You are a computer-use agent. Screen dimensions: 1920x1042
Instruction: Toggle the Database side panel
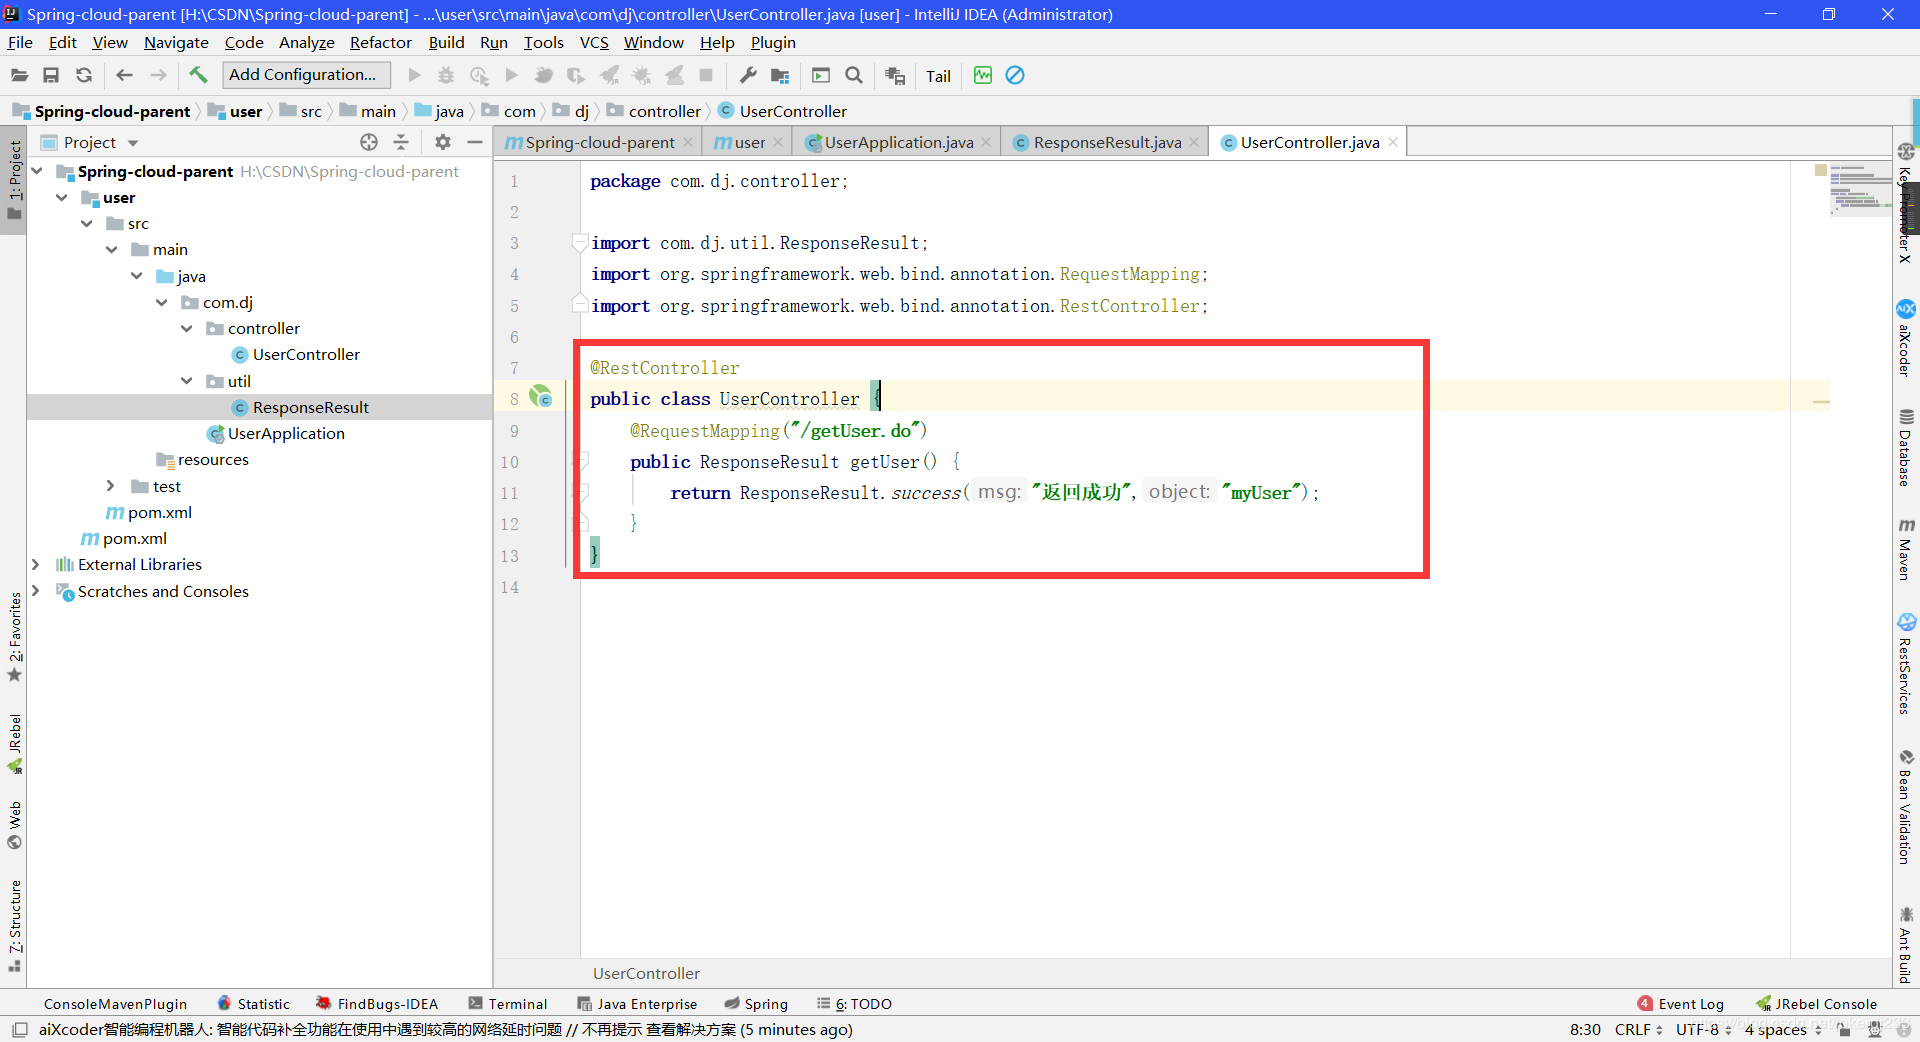point(1906,448)
